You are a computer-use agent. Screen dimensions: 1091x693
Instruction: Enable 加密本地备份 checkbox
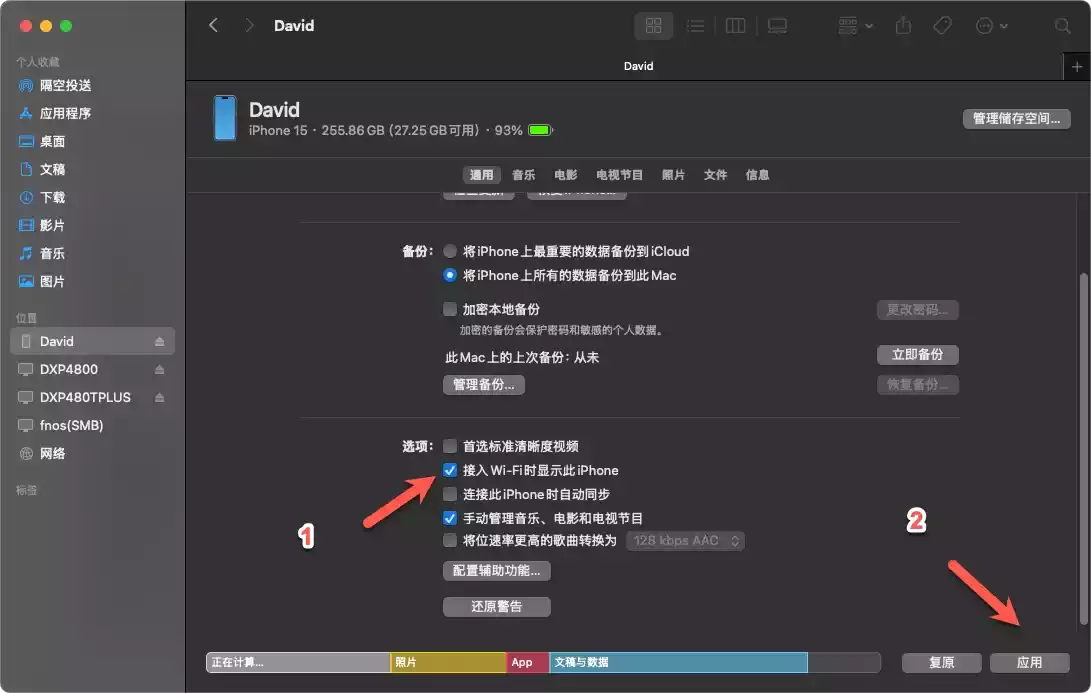tap(450, 309)
